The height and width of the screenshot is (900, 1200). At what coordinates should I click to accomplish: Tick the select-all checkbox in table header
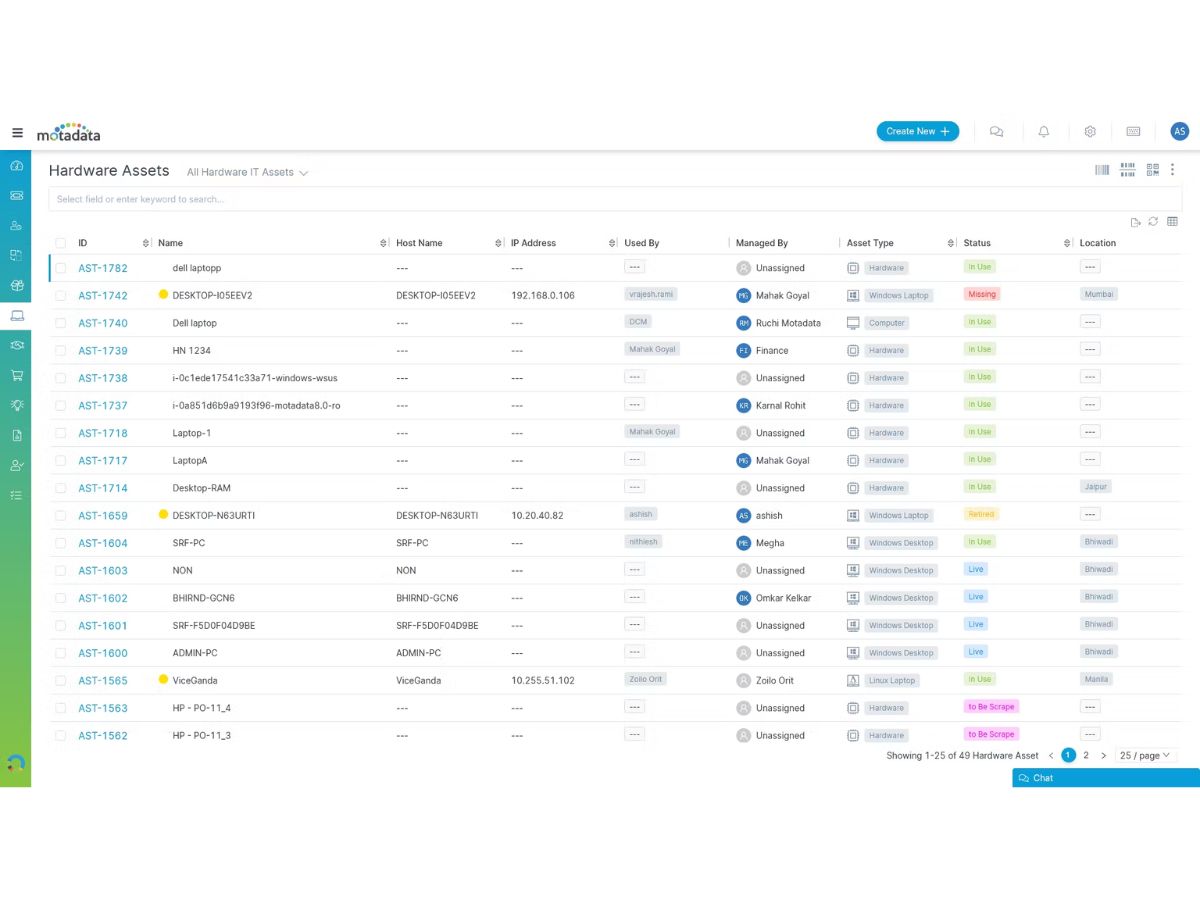click(x=61, y=243)
